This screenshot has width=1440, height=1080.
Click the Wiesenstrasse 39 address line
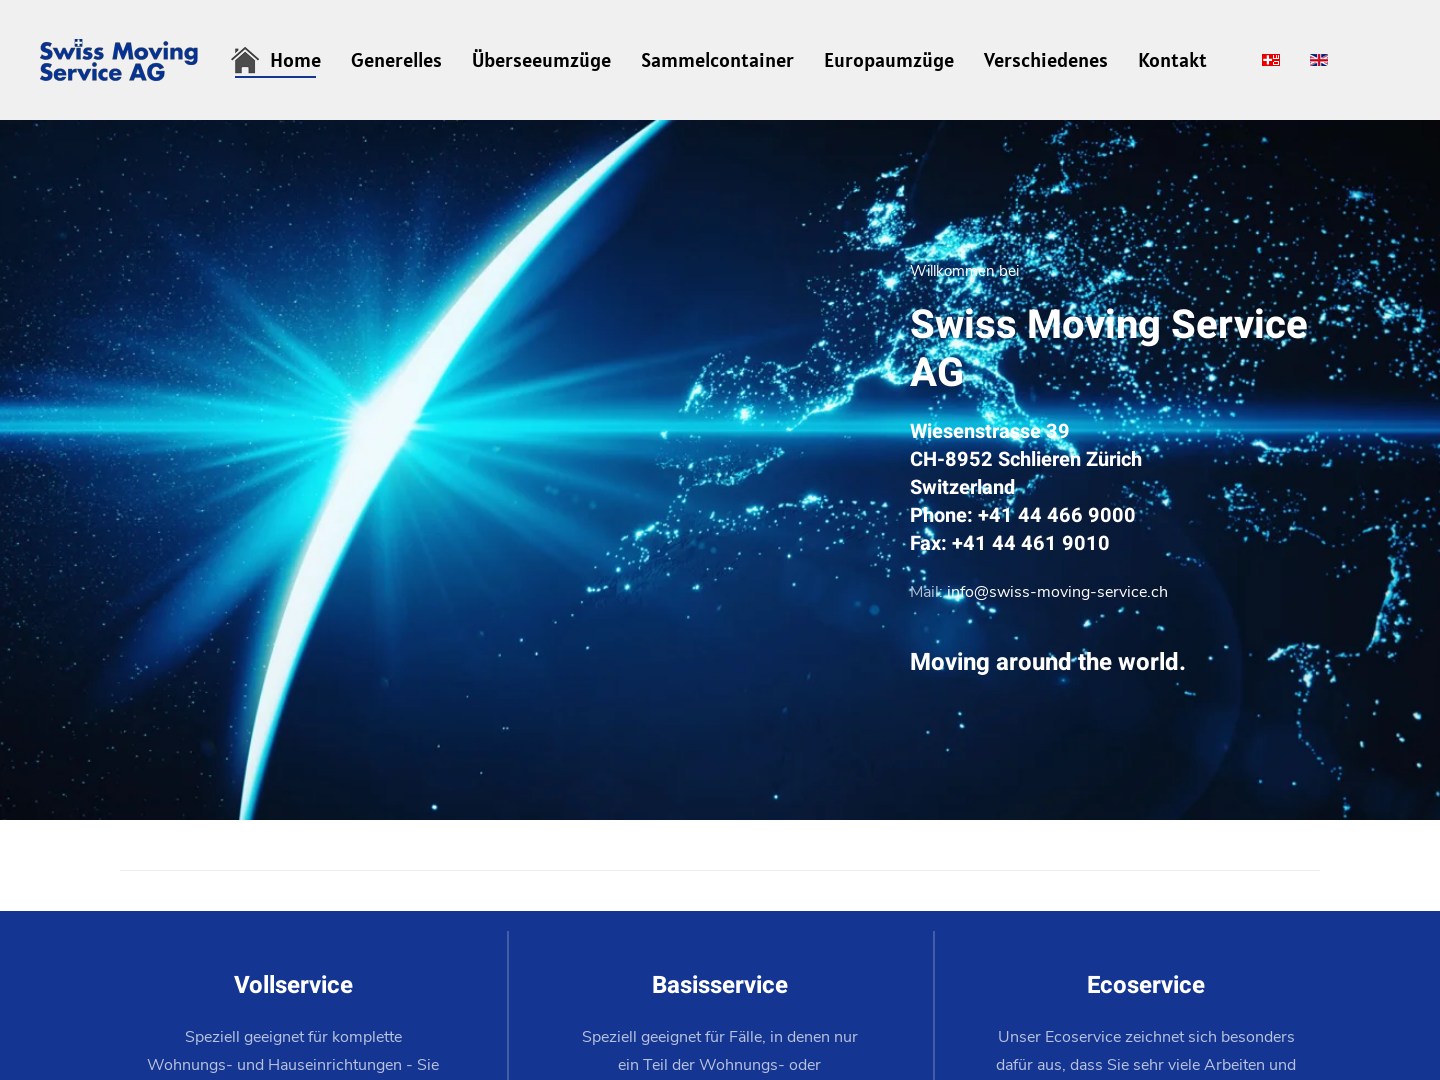989,431
